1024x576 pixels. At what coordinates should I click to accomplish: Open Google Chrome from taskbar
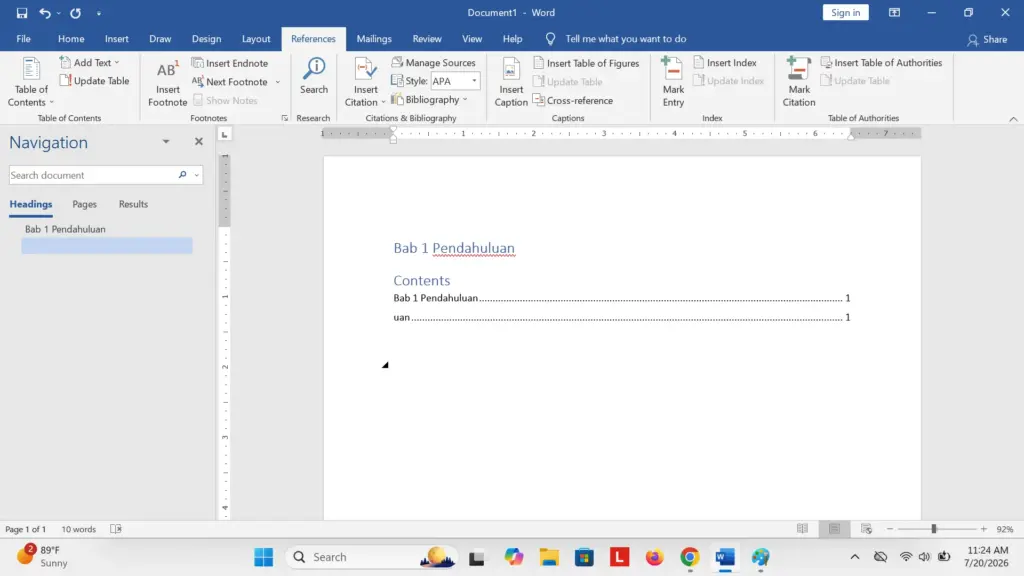coord(690,557)
